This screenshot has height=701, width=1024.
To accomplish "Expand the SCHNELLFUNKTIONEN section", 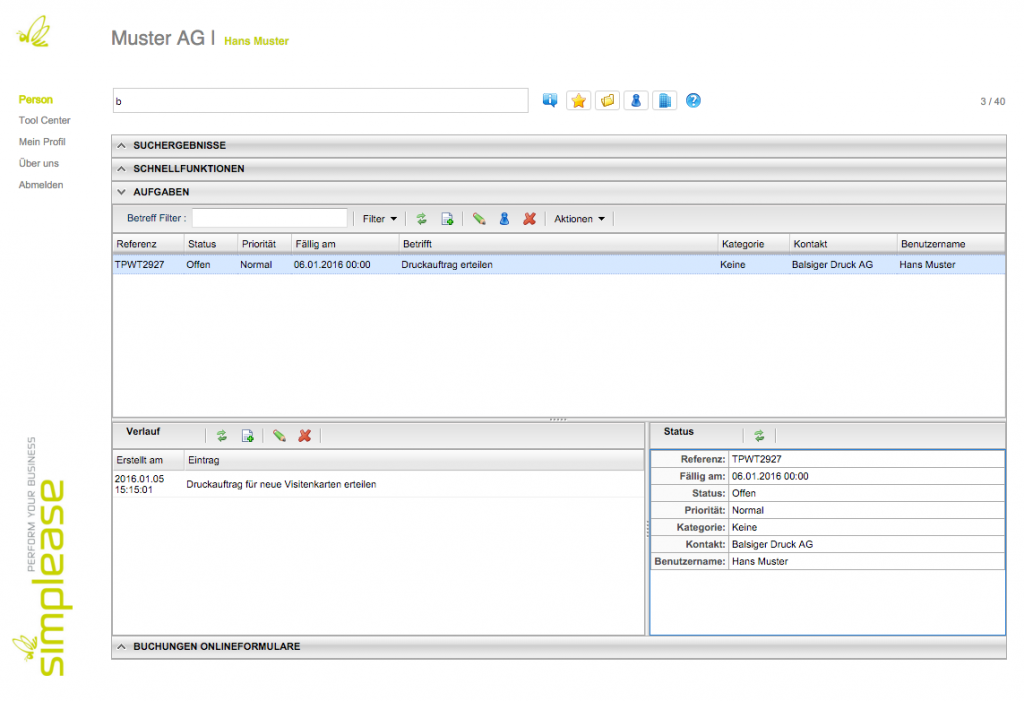I will click(558, 169).
